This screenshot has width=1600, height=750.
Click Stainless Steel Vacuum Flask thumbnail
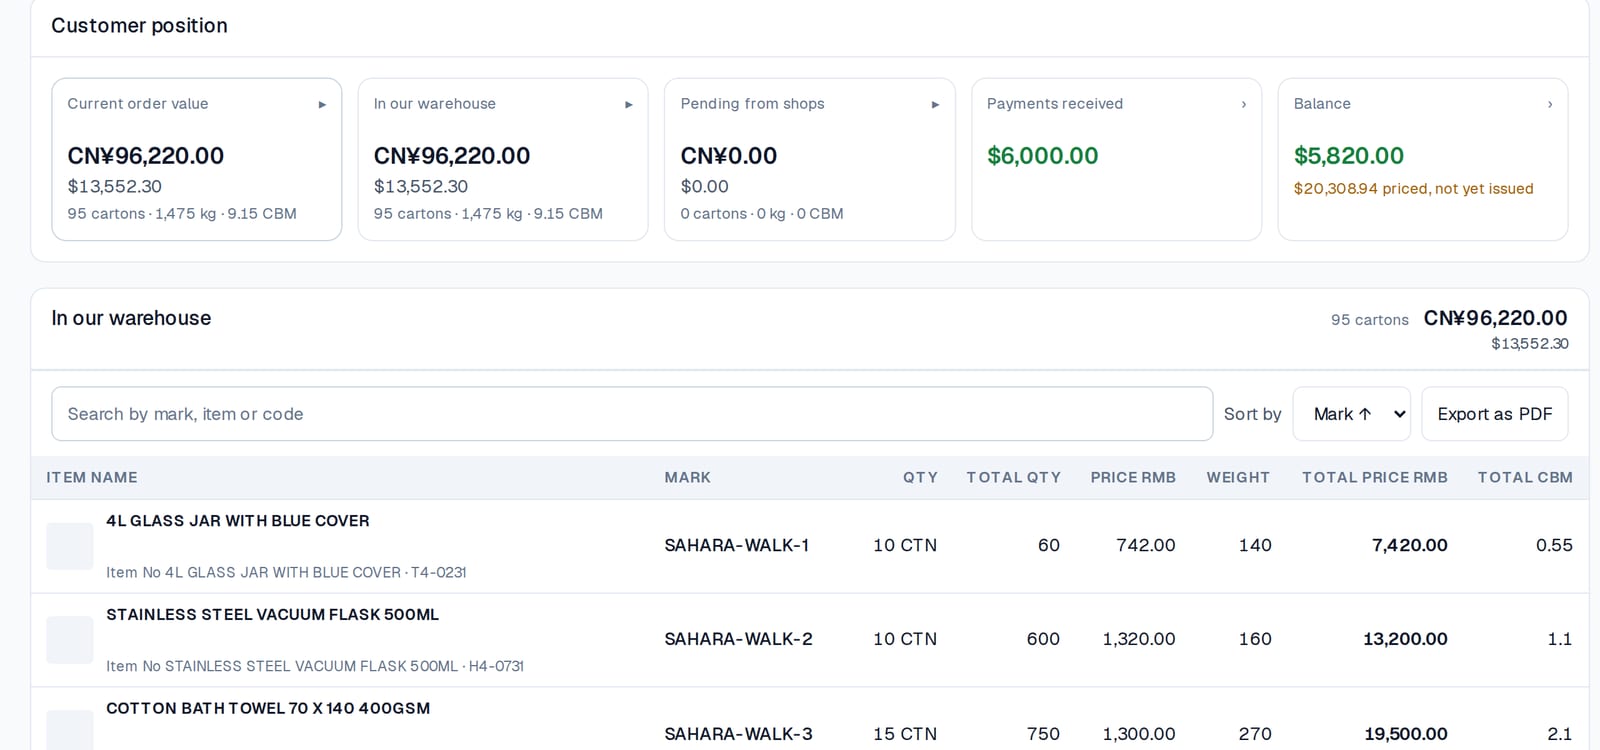[x=70, y=640]
